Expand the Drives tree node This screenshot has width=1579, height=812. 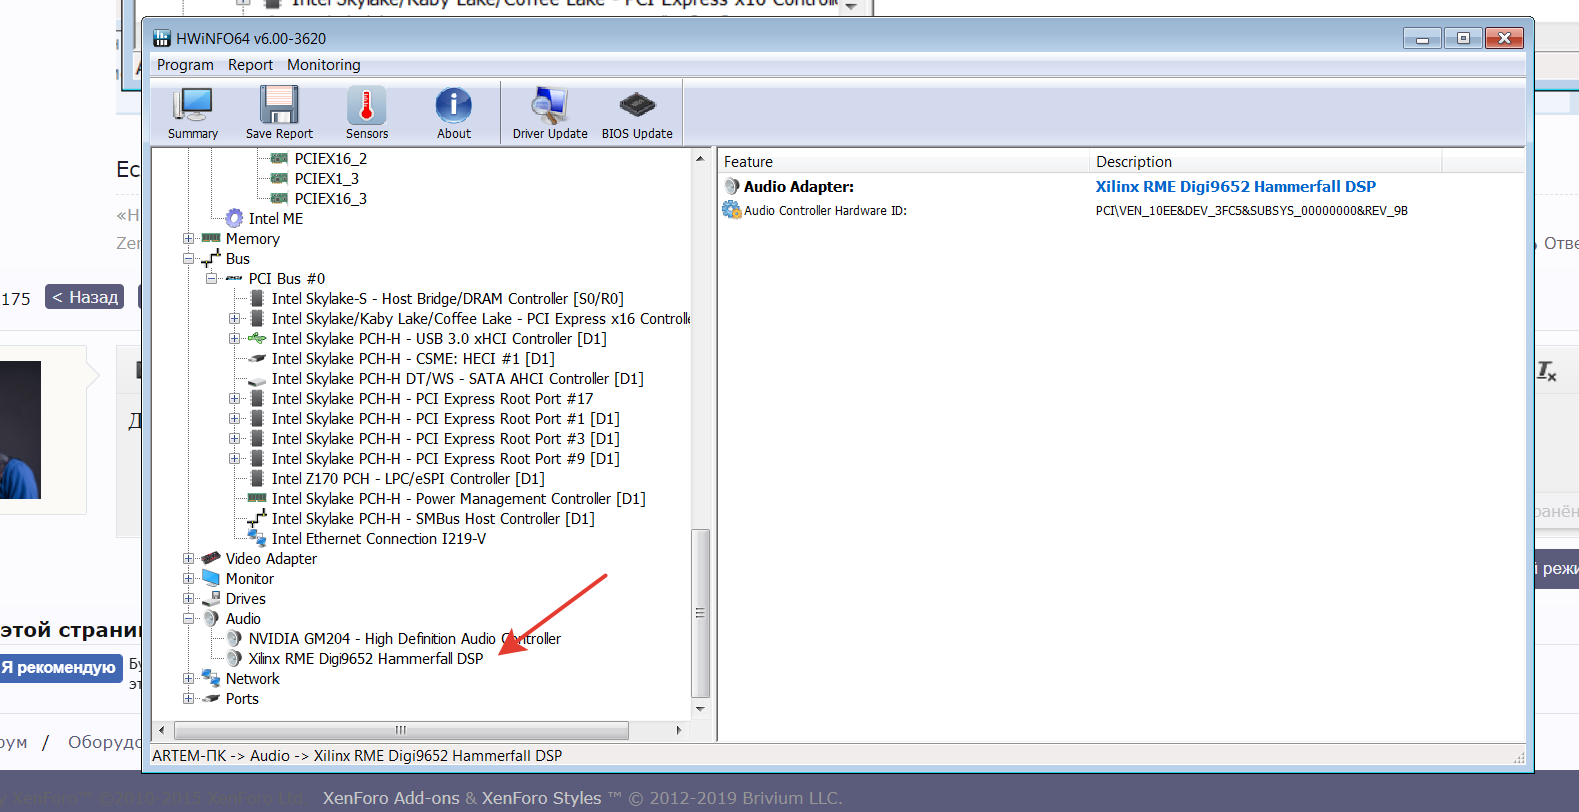click(188, 598)
